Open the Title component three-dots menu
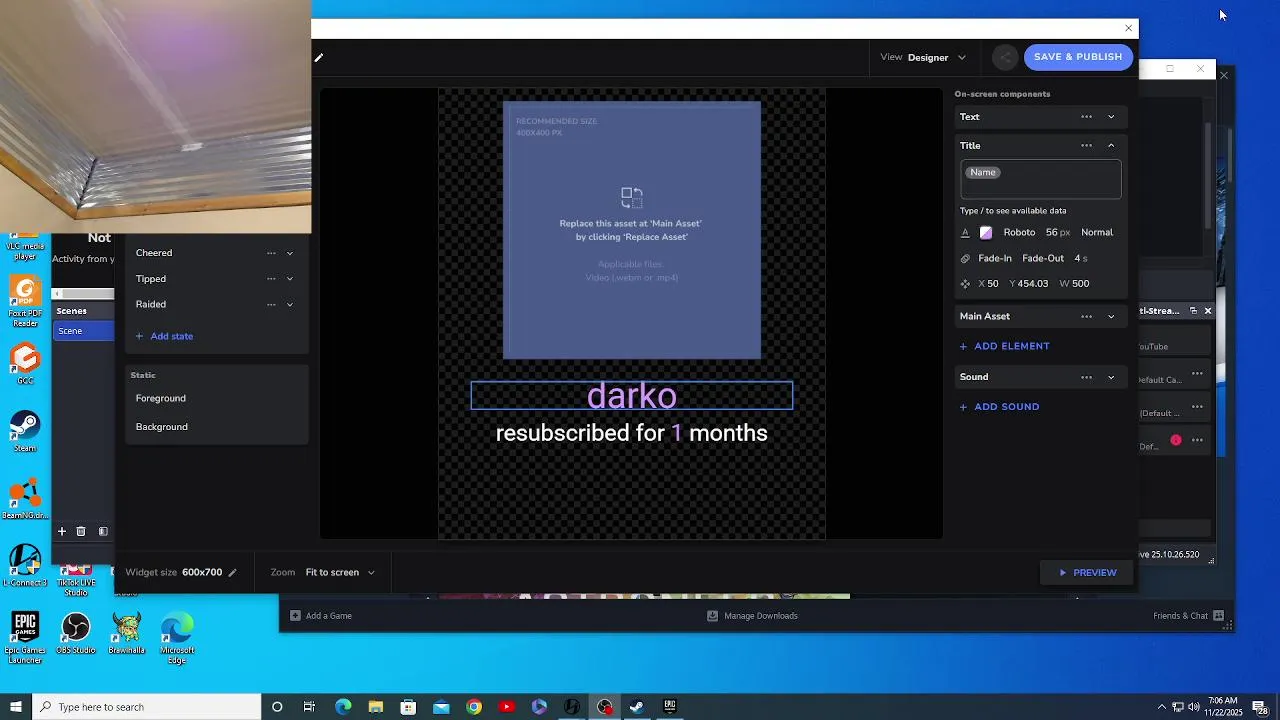This screenshot has height=720, width=1280. [1087, 146]
